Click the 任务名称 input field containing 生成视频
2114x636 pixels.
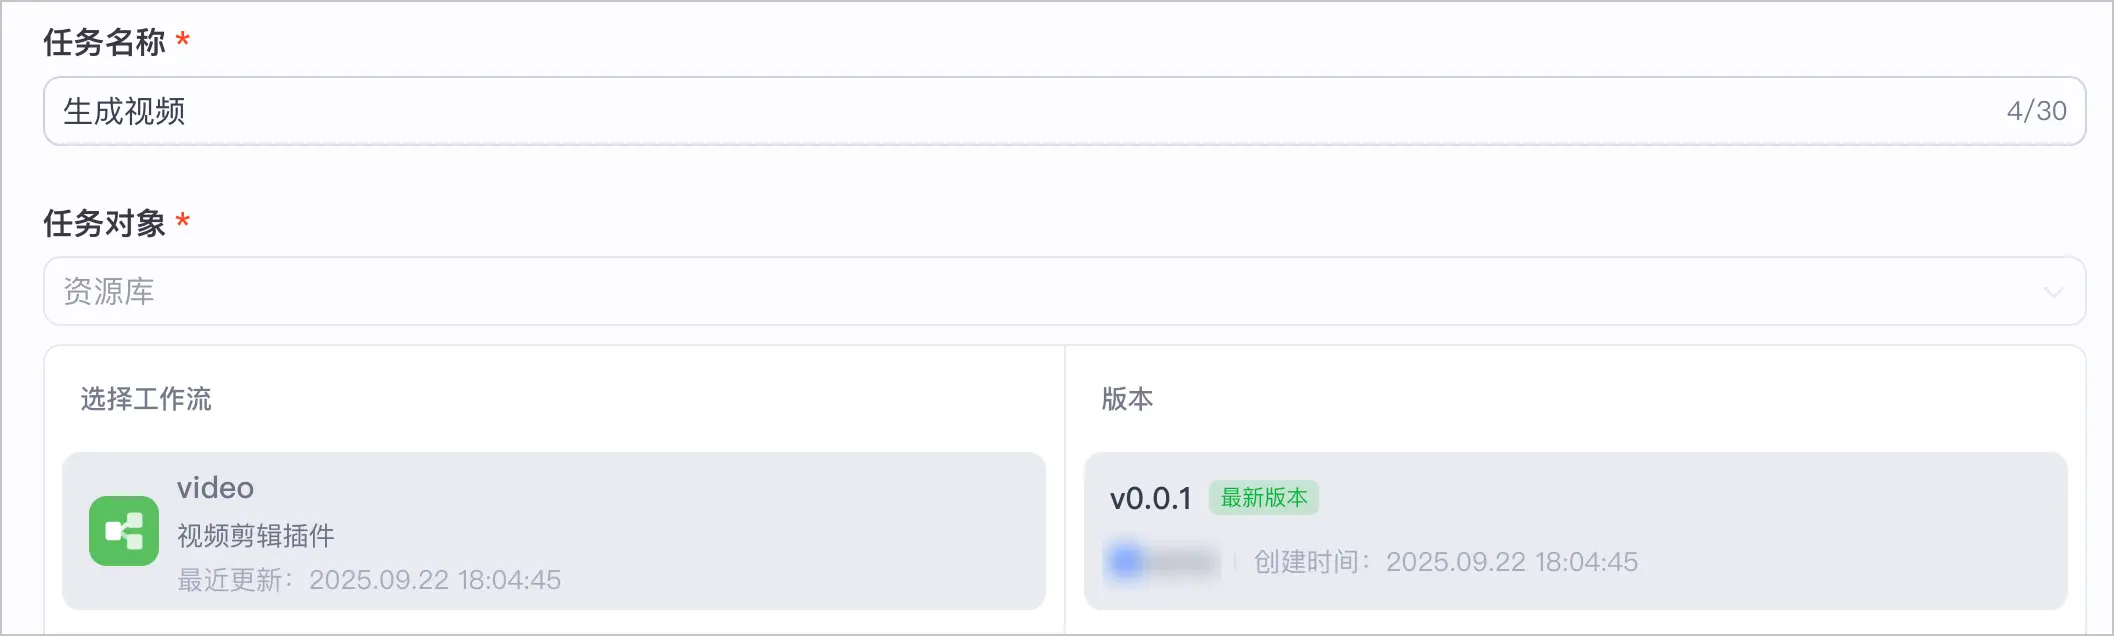[1064, 111]
